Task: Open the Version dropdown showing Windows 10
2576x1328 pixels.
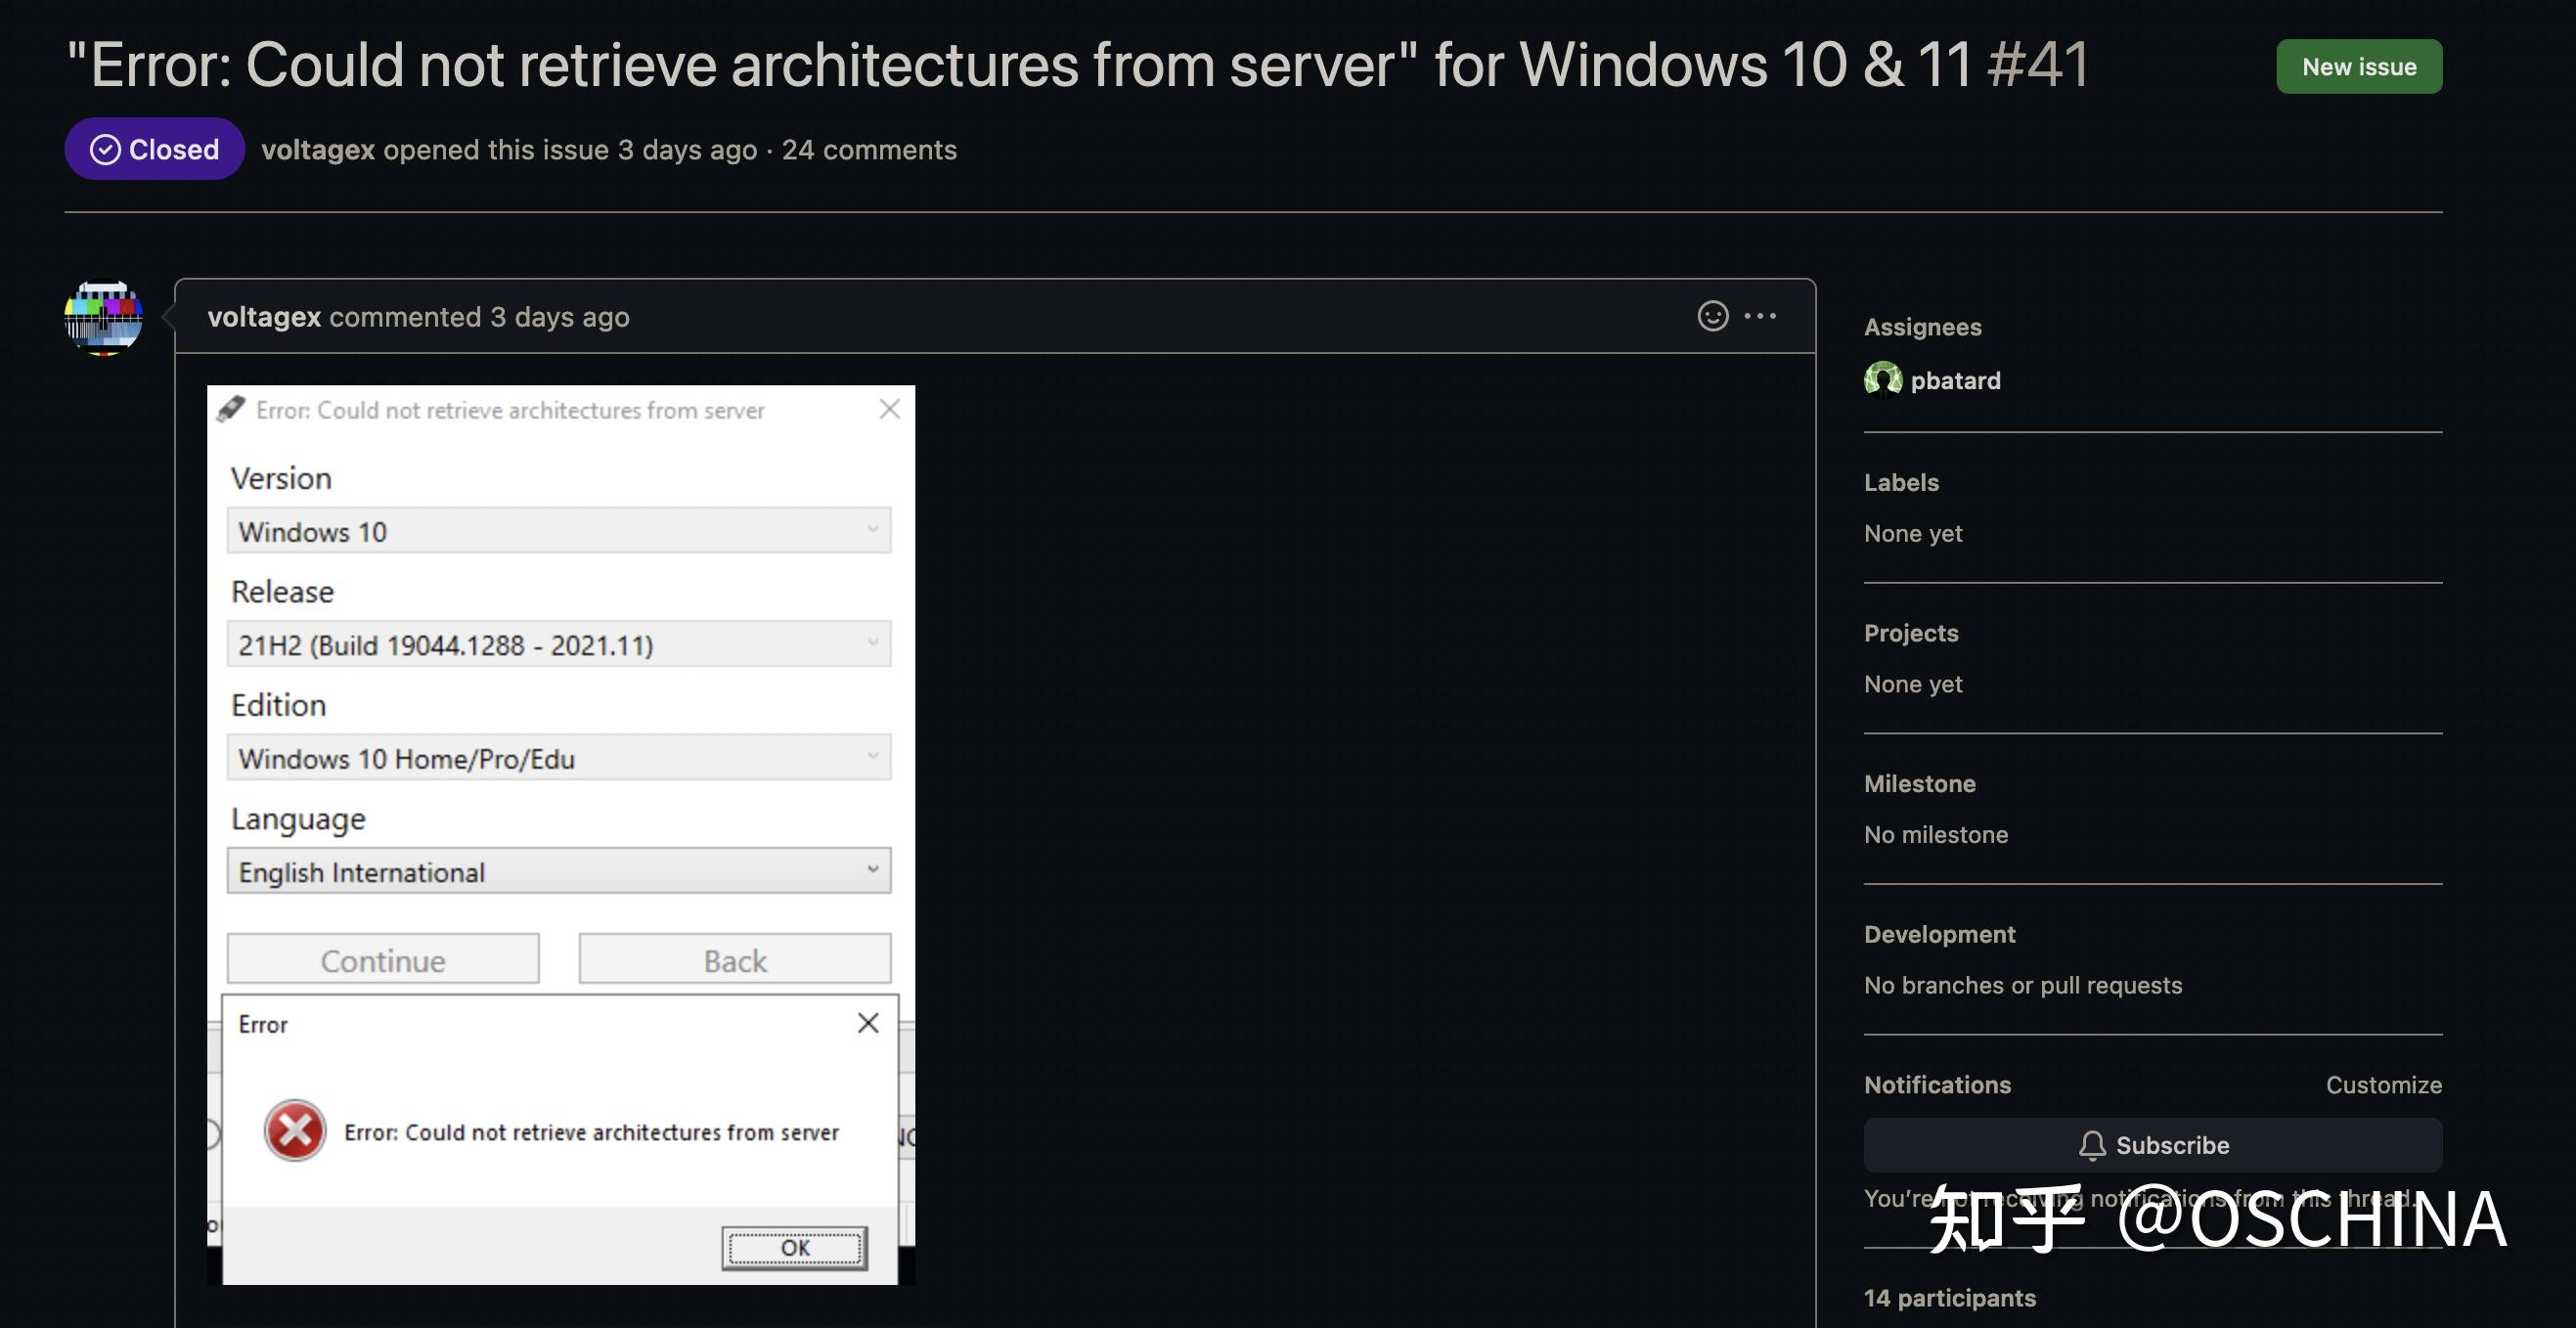Action: pos(874,531)
